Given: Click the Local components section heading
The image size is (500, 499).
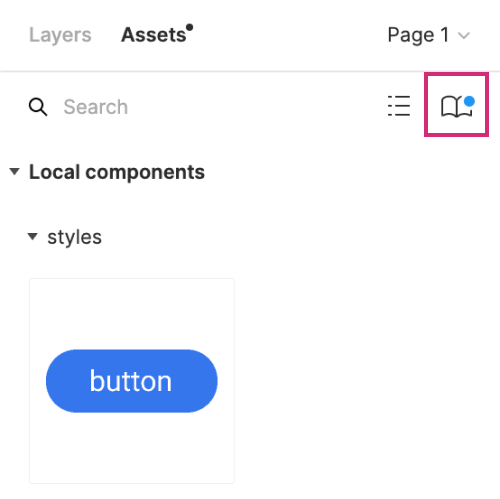Looking at the screenshot, I should [x=117, y=172].
